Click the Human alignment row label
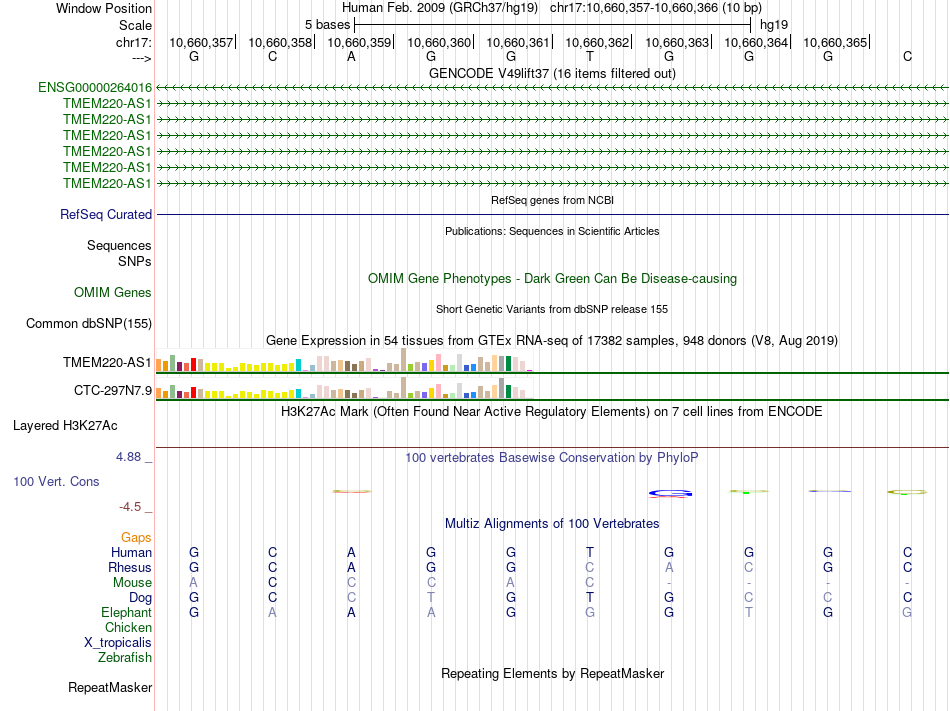This screenshot has width=950, height=711. [x=131, y=552]
